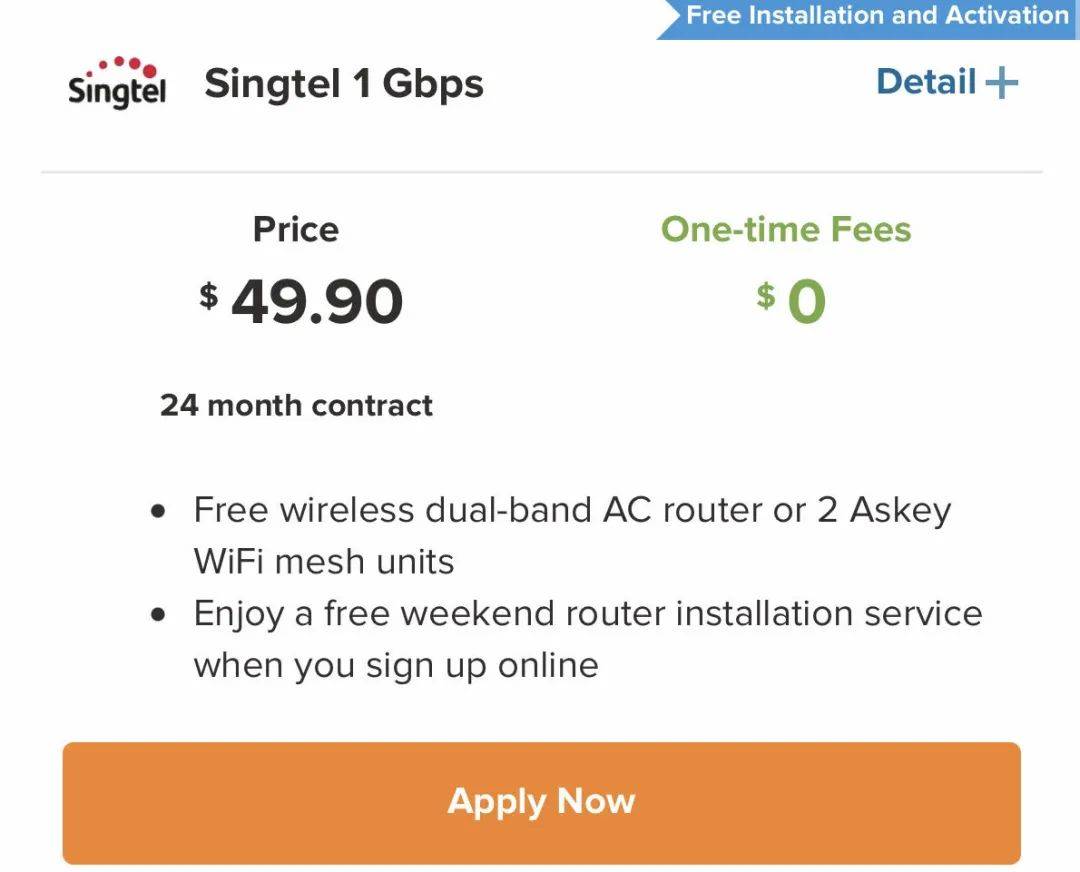
Task: Open the Detail link
Action: [926, 82]
